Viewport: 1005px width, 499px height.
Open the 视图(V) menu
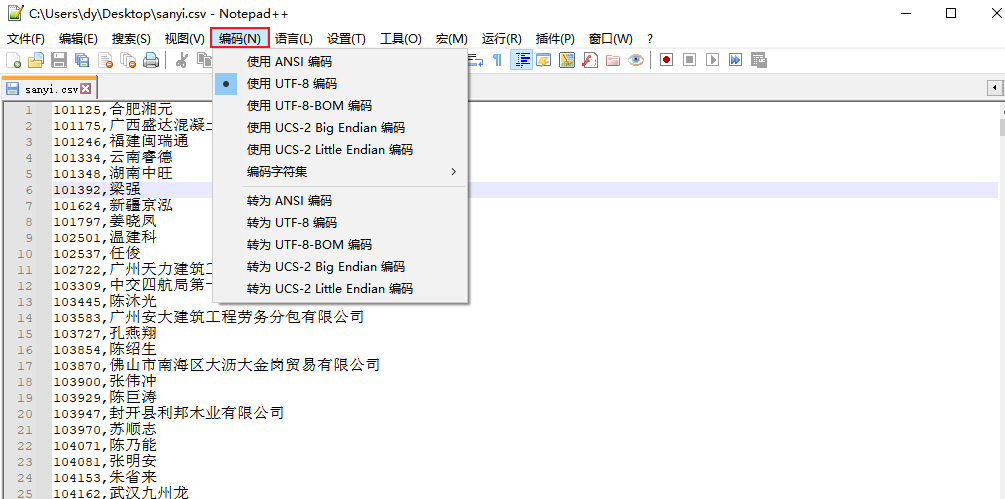click(x=185, y=39)
